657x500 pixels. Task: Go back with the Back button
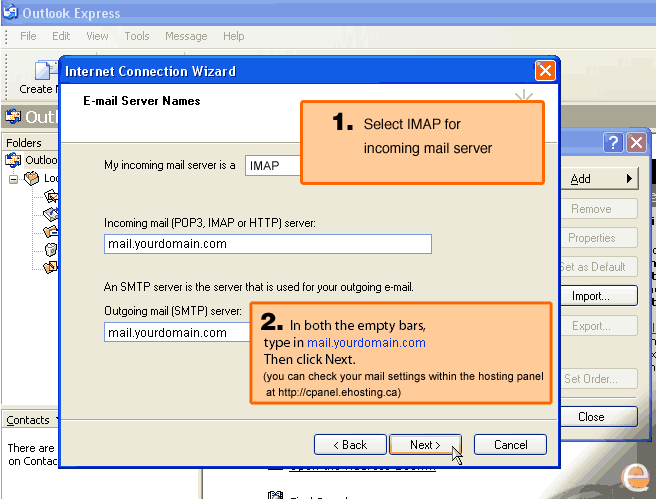click(350, 445)
